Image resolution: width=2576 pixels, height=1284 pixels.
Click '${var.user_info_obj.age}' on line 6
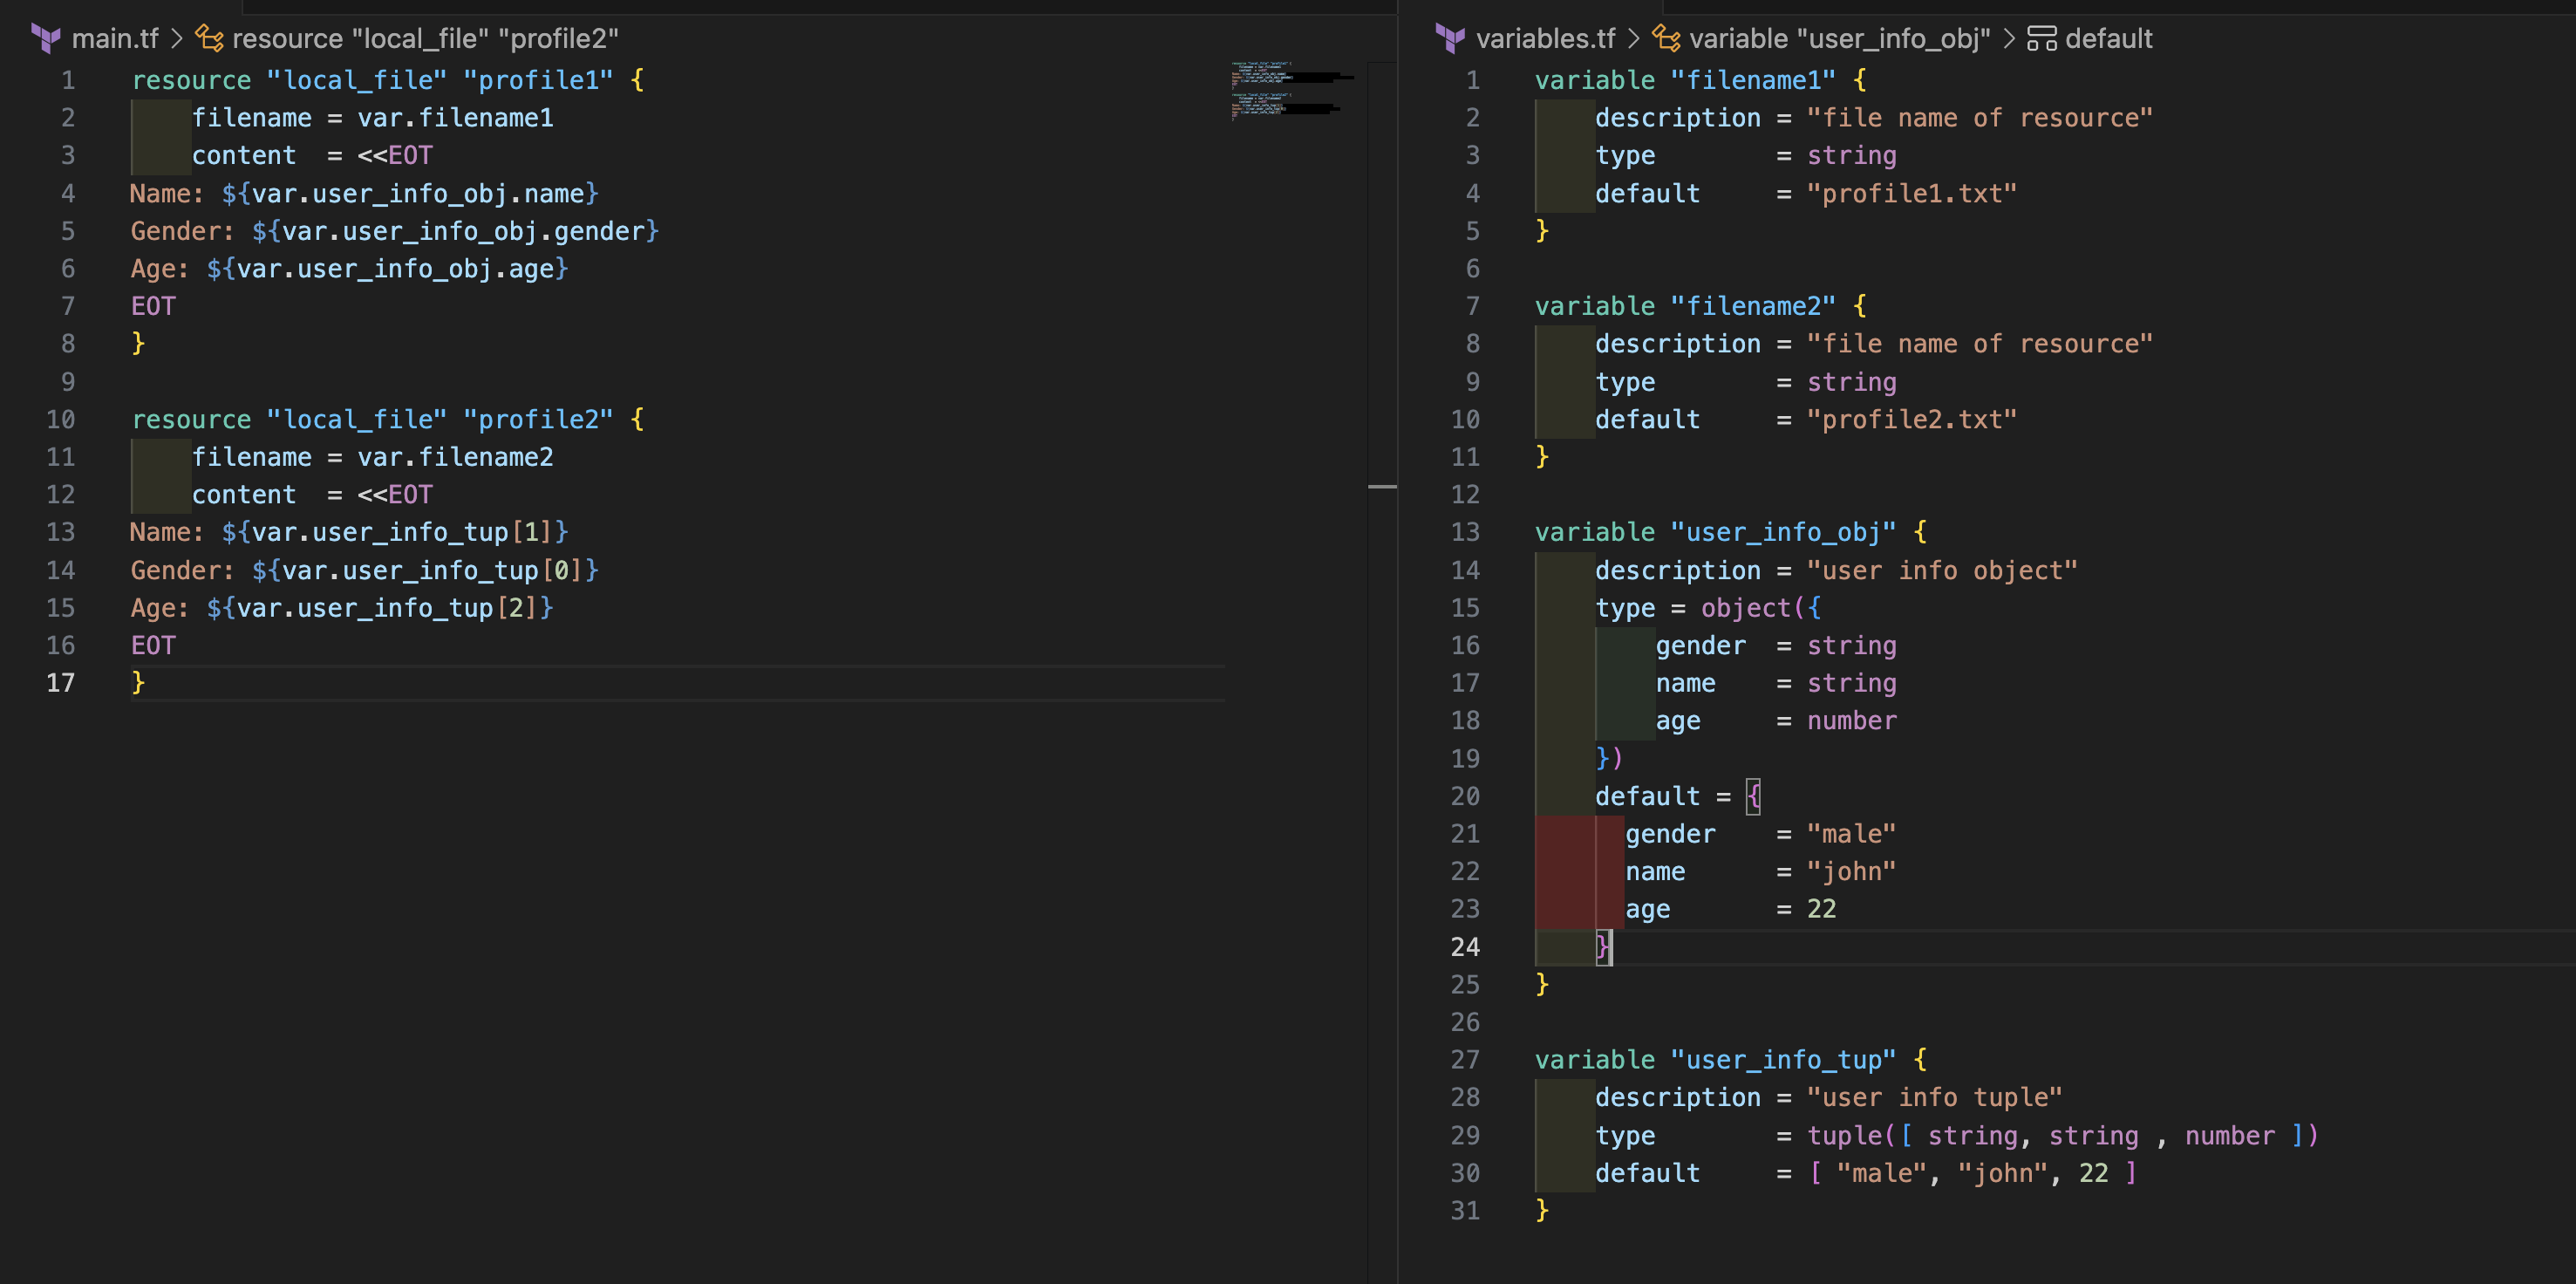tap(388, 269)
